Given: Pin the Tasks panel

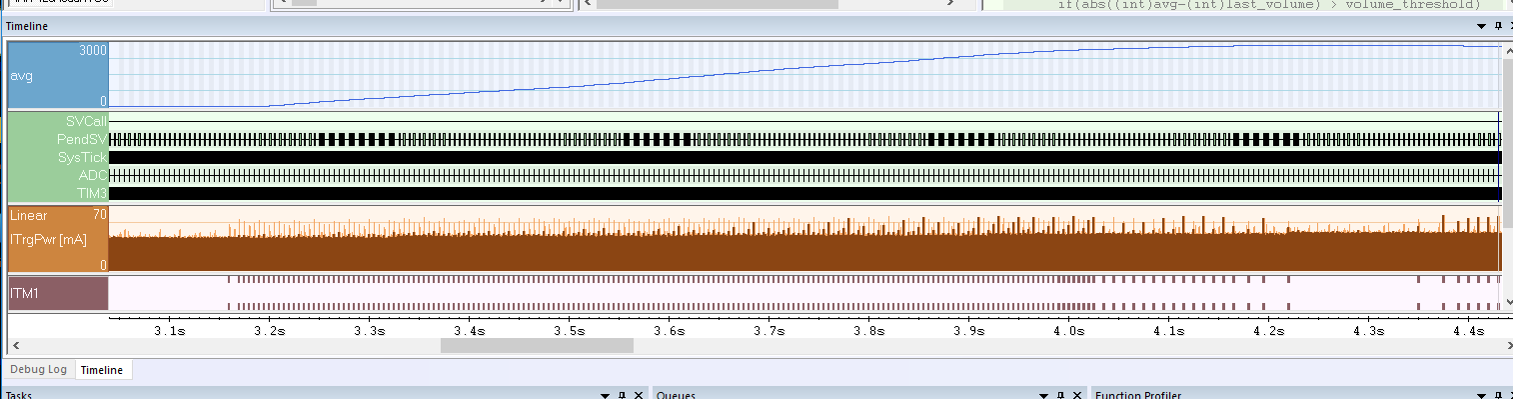Looking at the screenshot, I should point(622,395).
